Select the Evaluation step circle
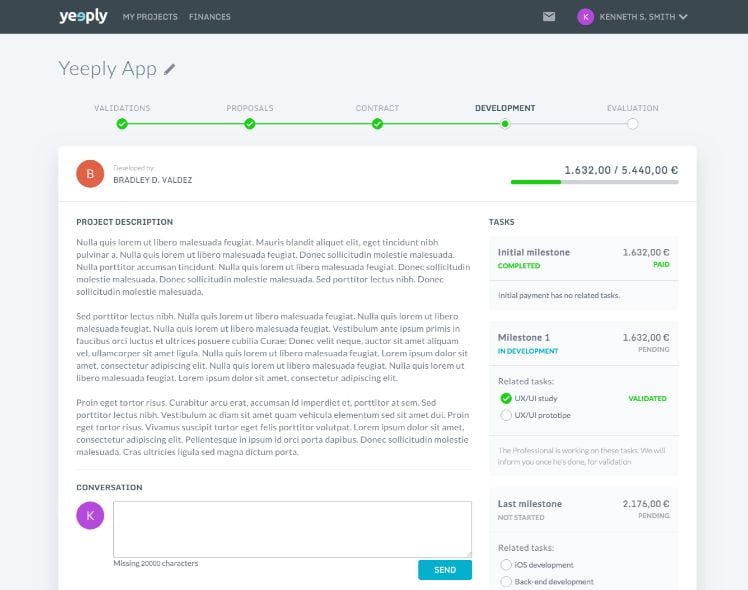748x590 pixels. click(633, 124)
